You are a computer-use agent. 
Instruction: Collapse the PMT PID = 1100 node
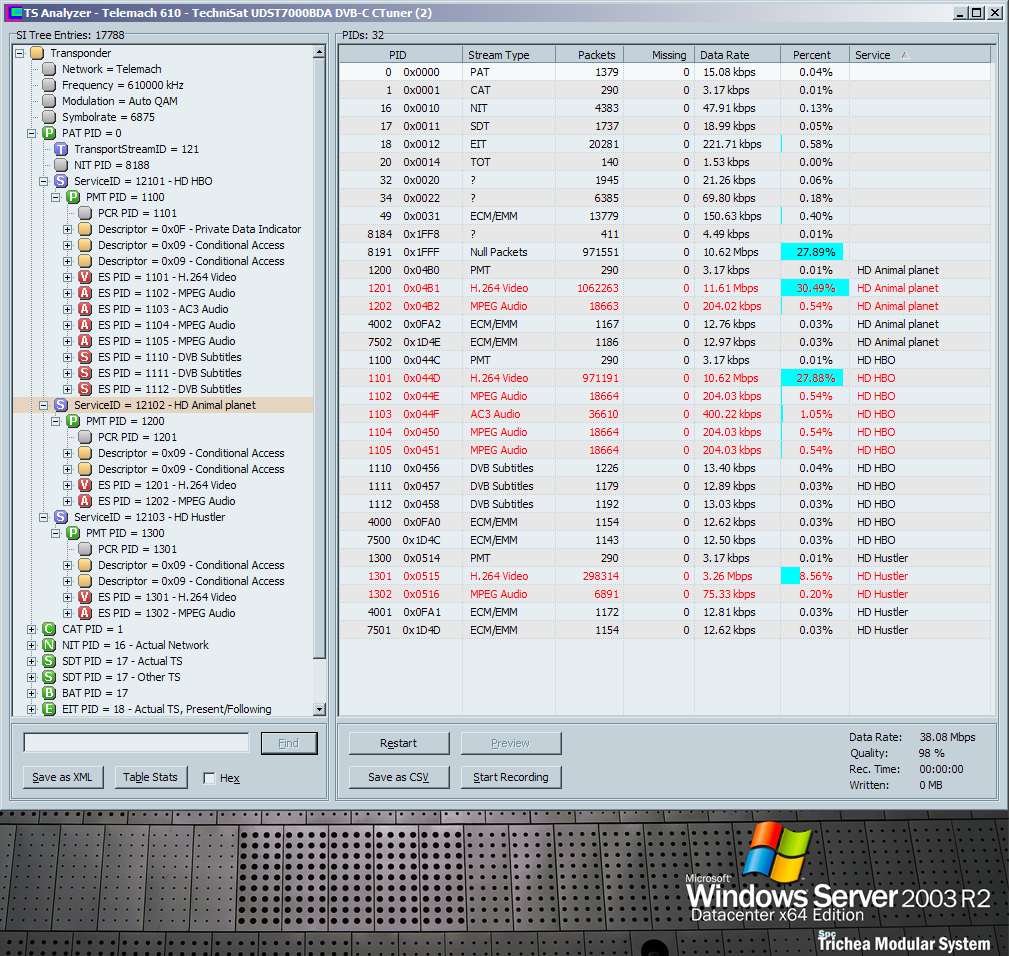pyautogui.click(x=55, y=197)
